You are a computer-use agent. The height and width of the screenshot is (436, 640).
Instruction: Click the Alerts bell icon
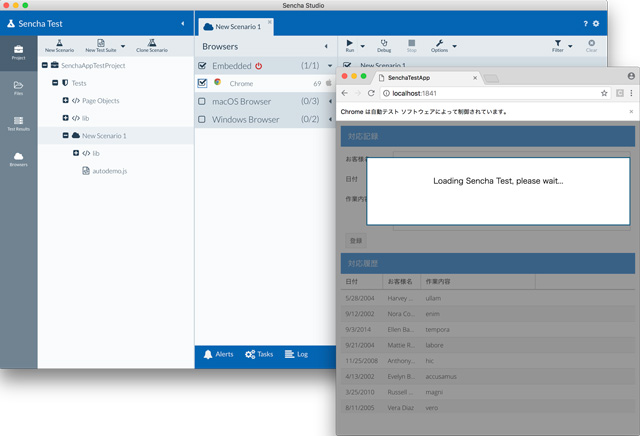pyautogui.click(x=208, y=354)
